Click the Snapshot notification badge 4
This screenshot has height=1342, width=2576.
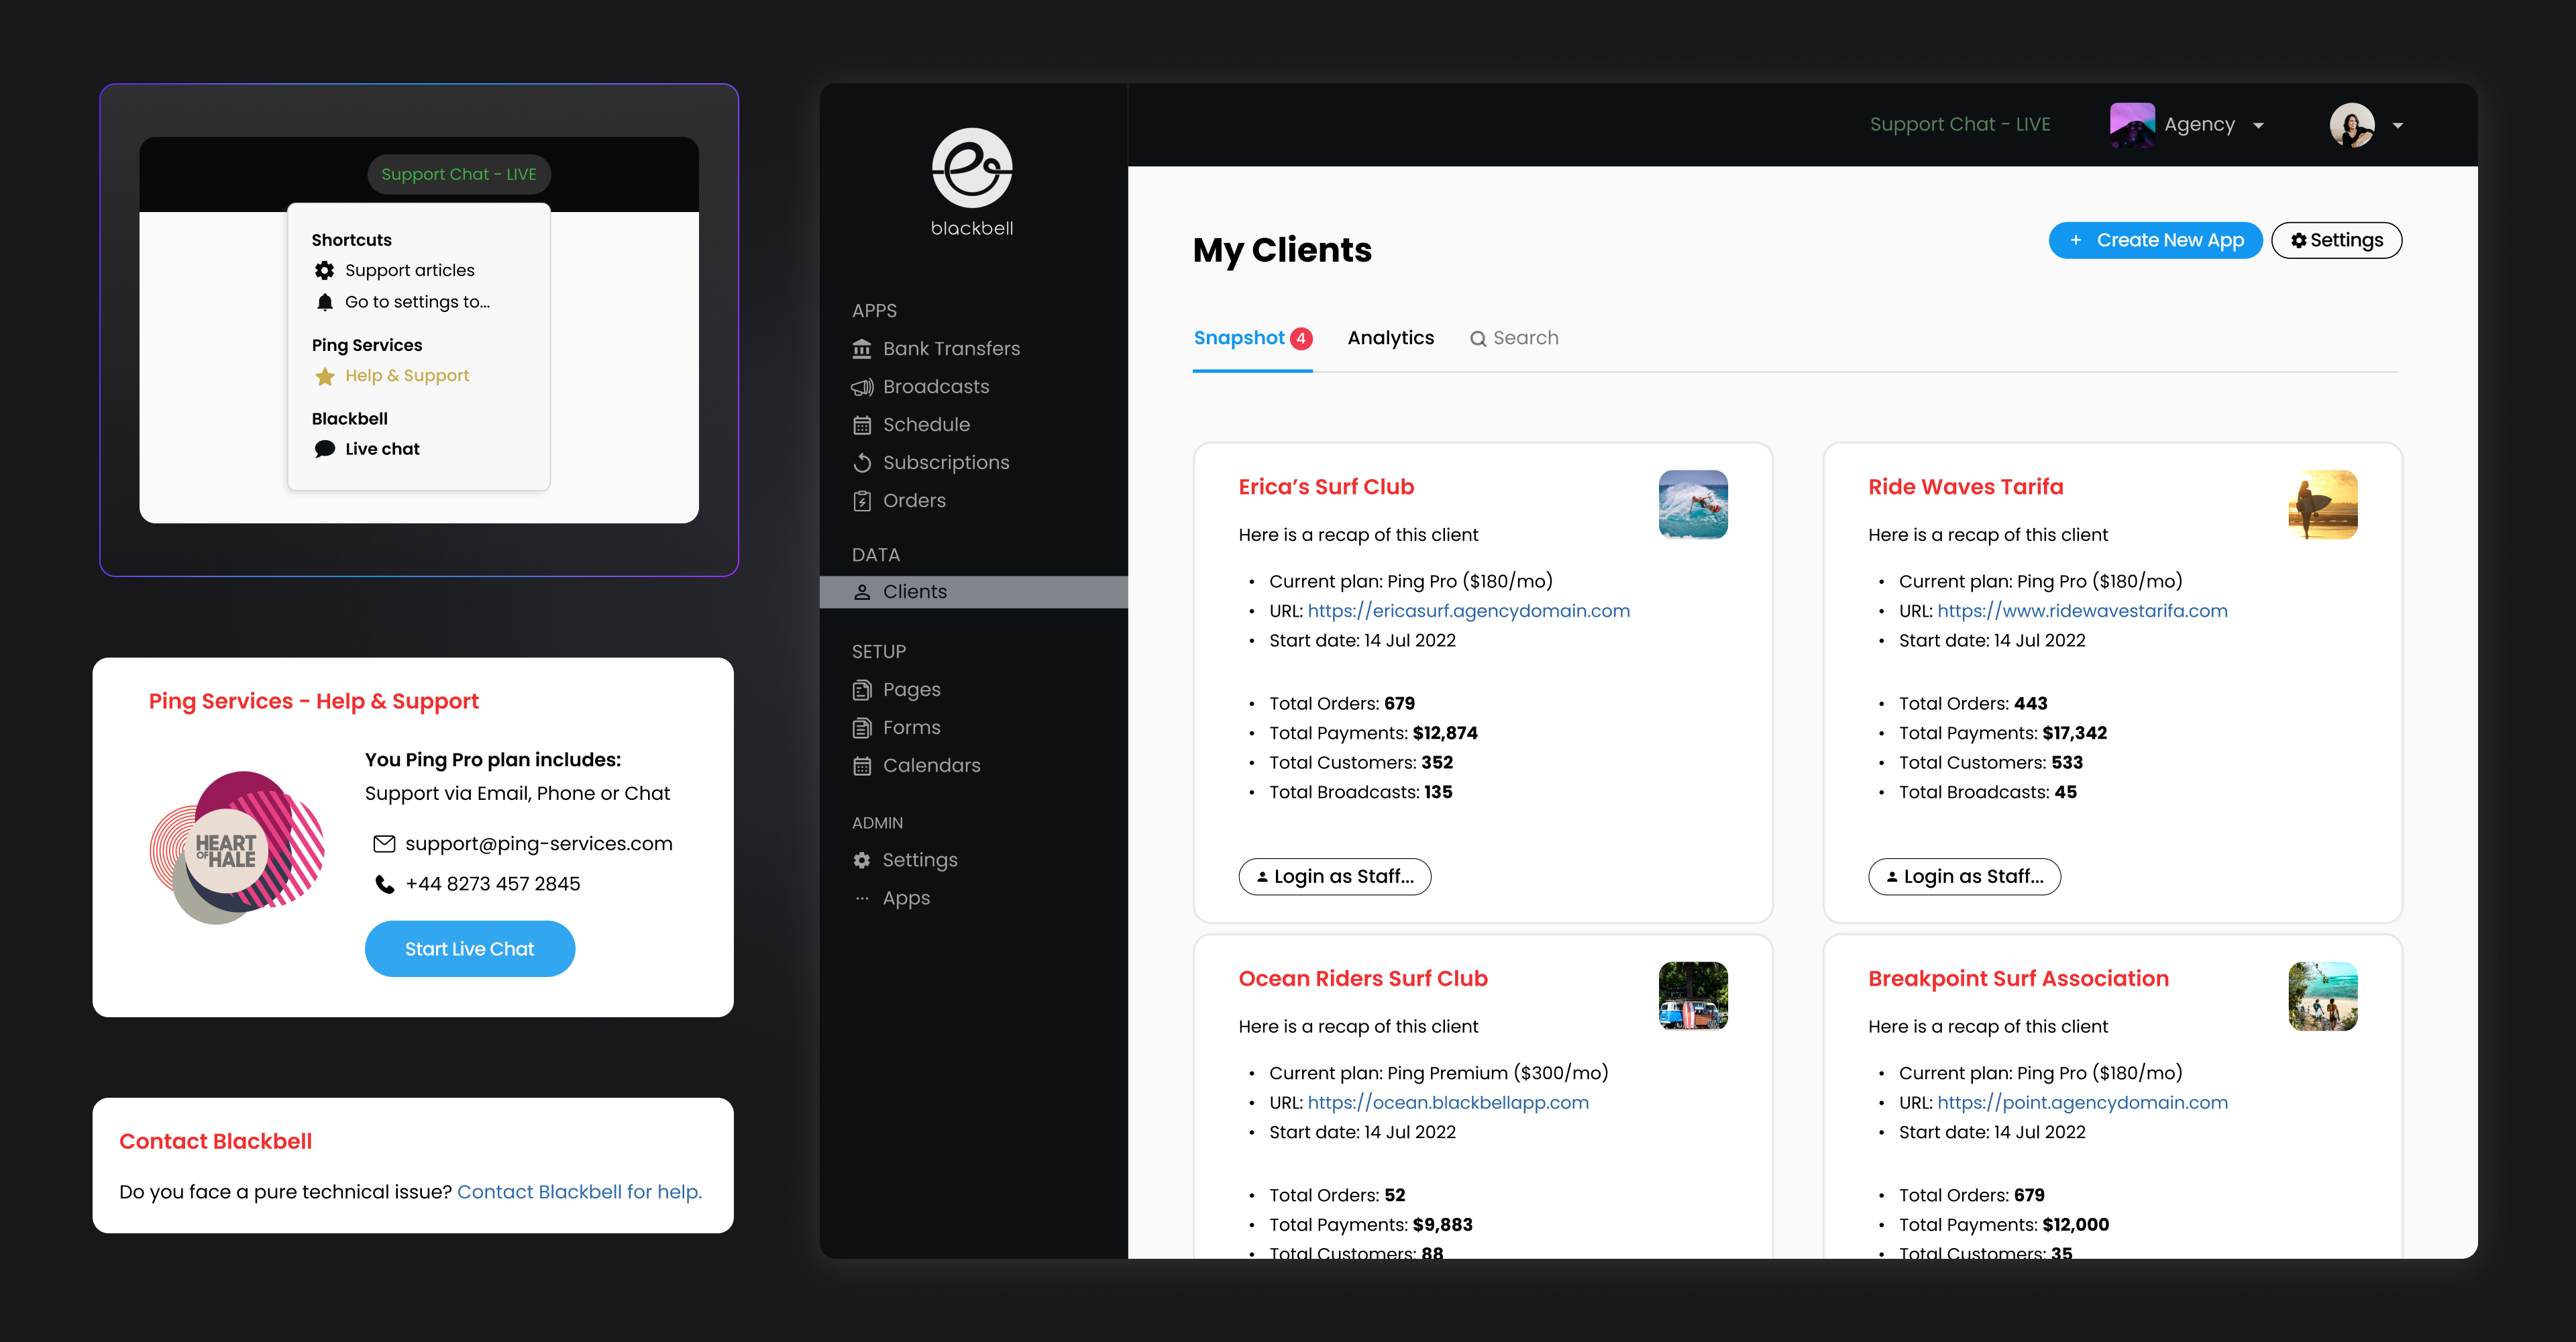coord(1301,339)
